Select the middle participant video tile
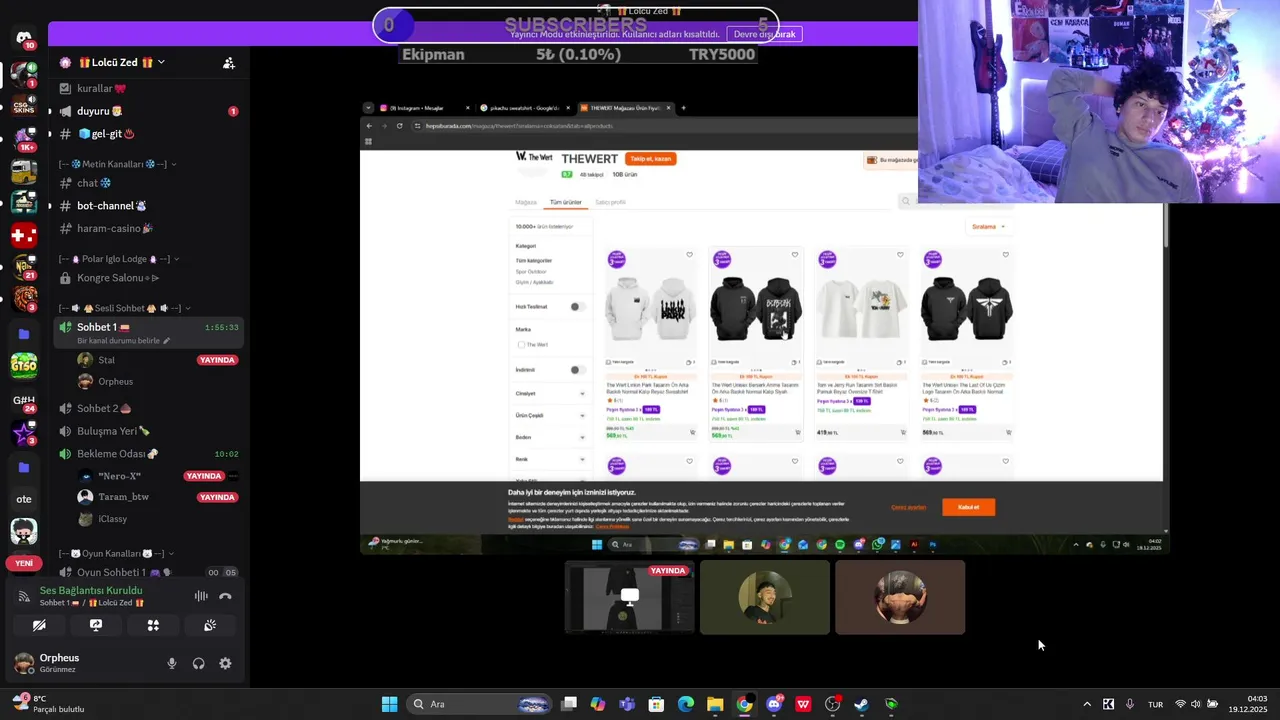1280x720 pixels. [765, 597]
